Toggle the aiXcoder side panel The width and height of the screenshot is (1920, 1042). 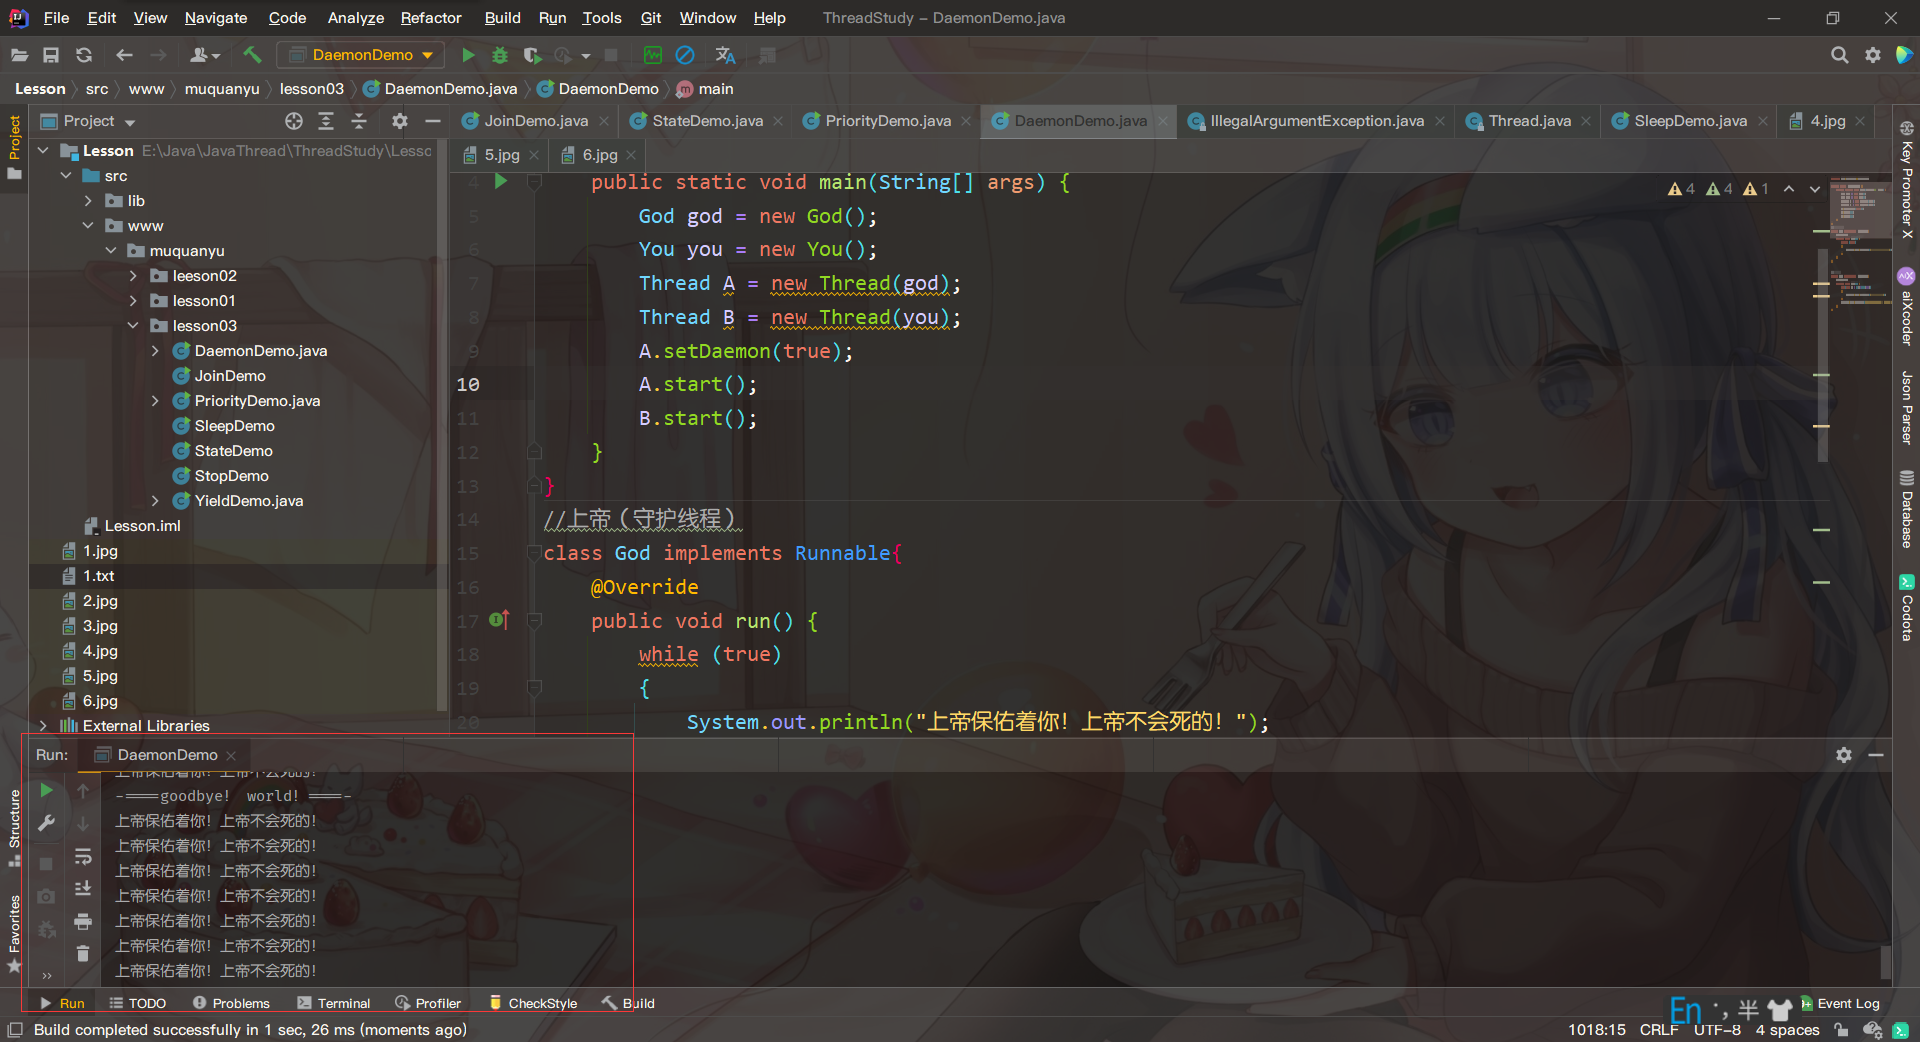[1906, 307]
